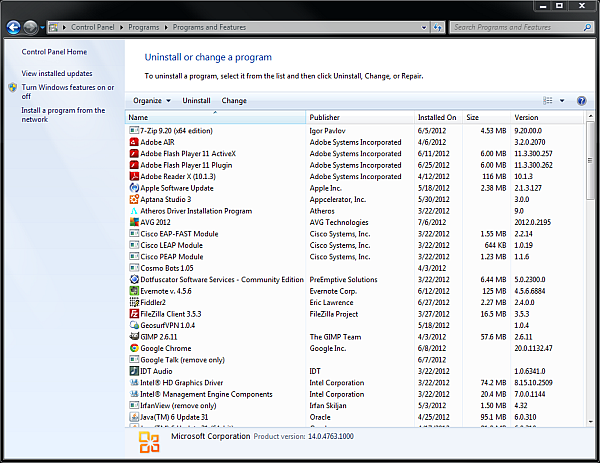600x463 pixels.
Task: Click the Java(TM) 6 Update 31 icon
Action: point(134,417)
